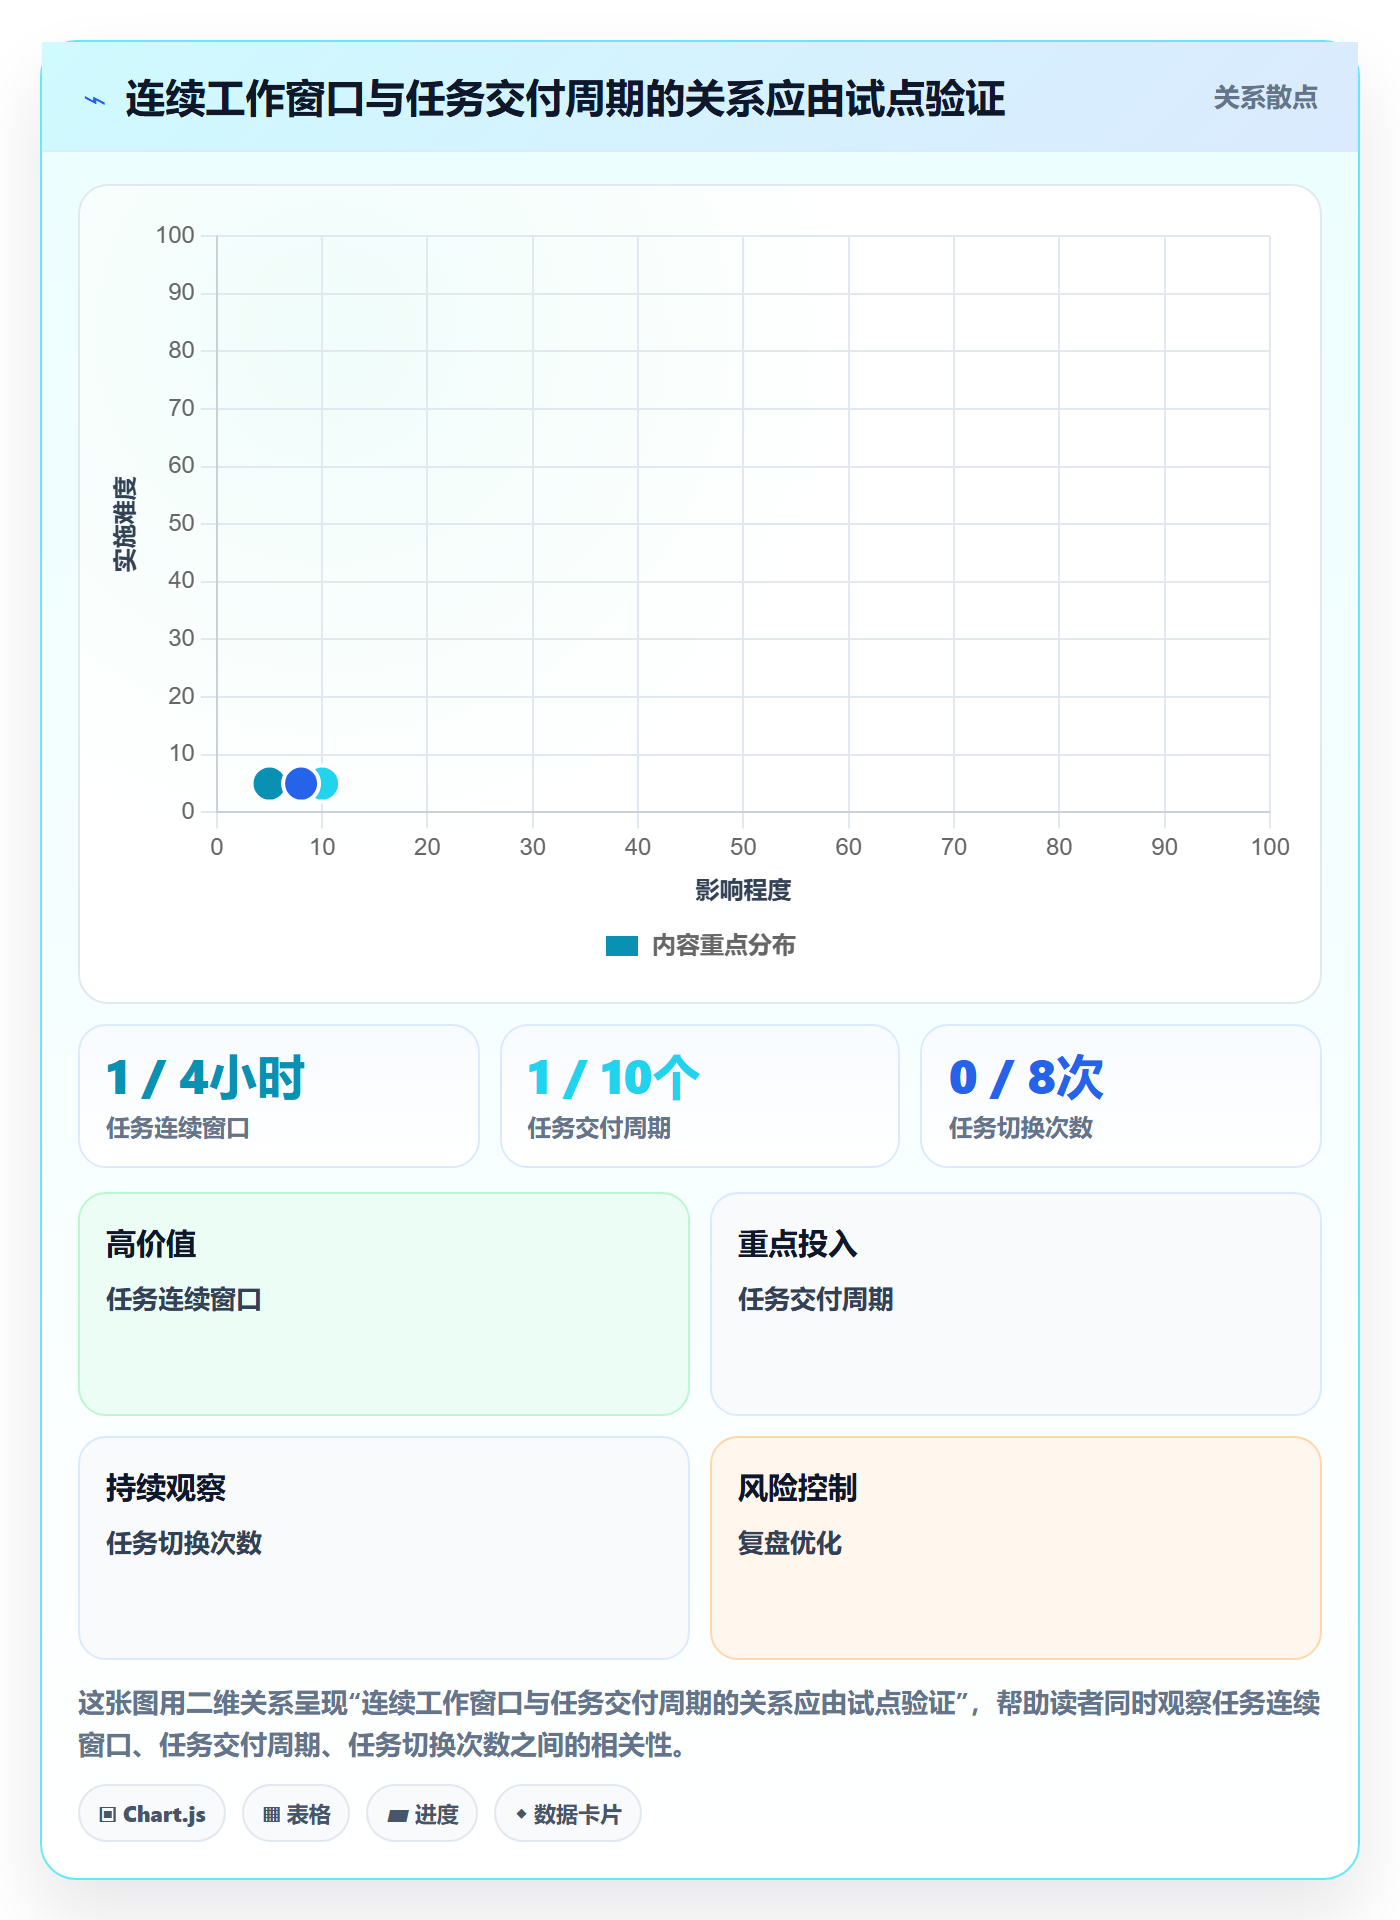Open the 0 / 8次 任务切换次数 stat card
Screen dimensions: 1400x1920
coord(1121,1096)
